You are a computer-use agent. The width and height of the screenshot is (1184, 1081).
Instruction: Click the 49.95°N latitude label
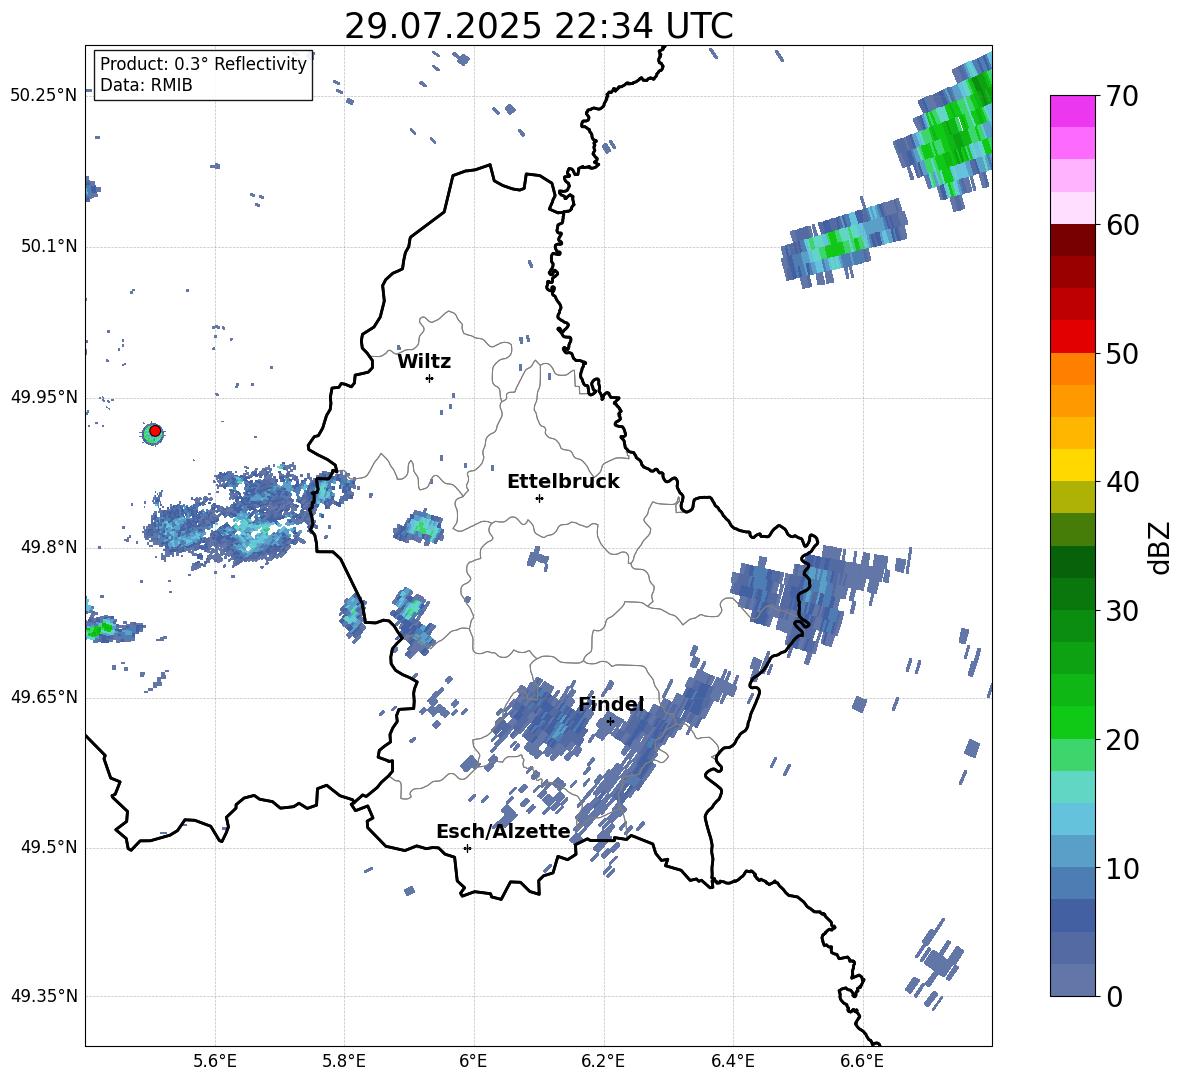44,396
